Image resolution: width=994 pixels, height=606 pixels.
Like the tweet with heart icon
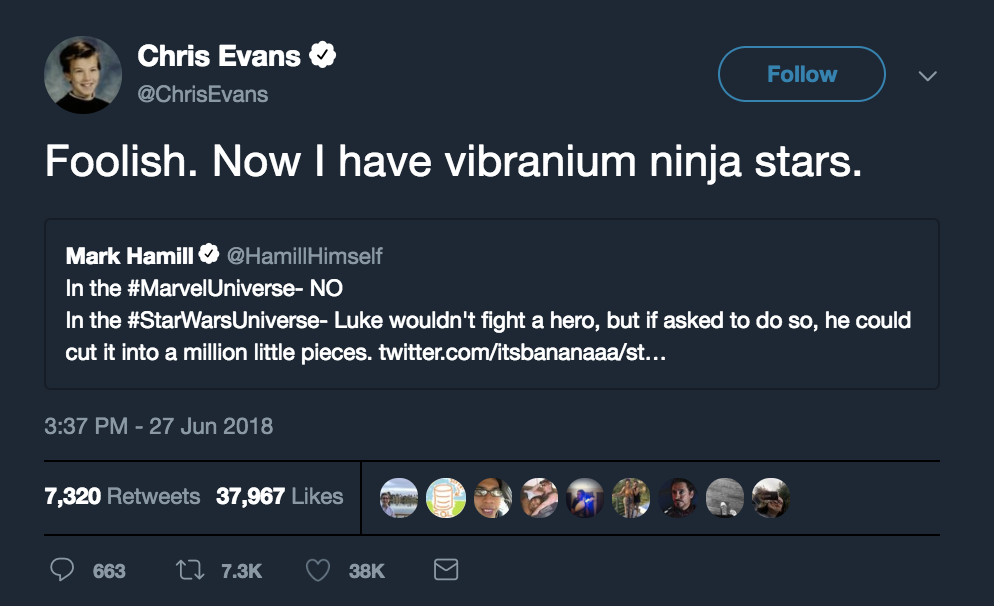pyautogui.click(x=318, y=570)
